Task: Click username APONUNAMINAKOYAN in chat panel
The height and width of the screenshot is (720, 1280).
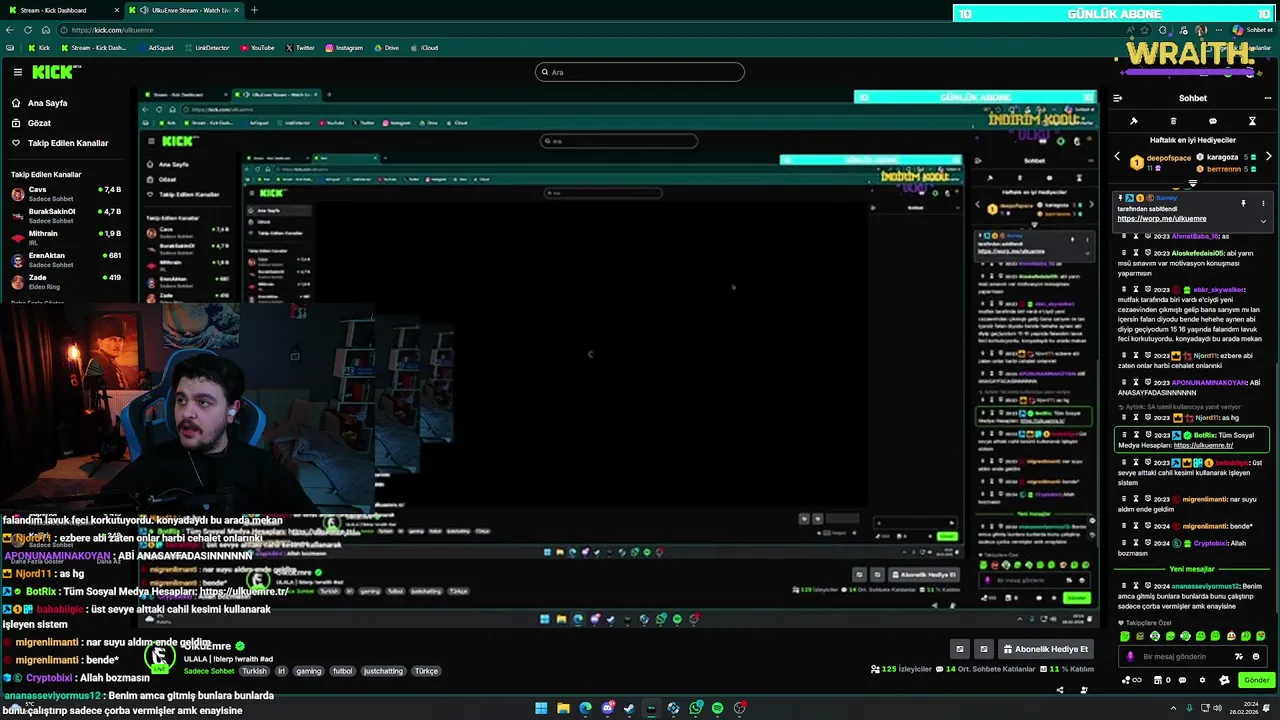Action: pos(1209,382)
